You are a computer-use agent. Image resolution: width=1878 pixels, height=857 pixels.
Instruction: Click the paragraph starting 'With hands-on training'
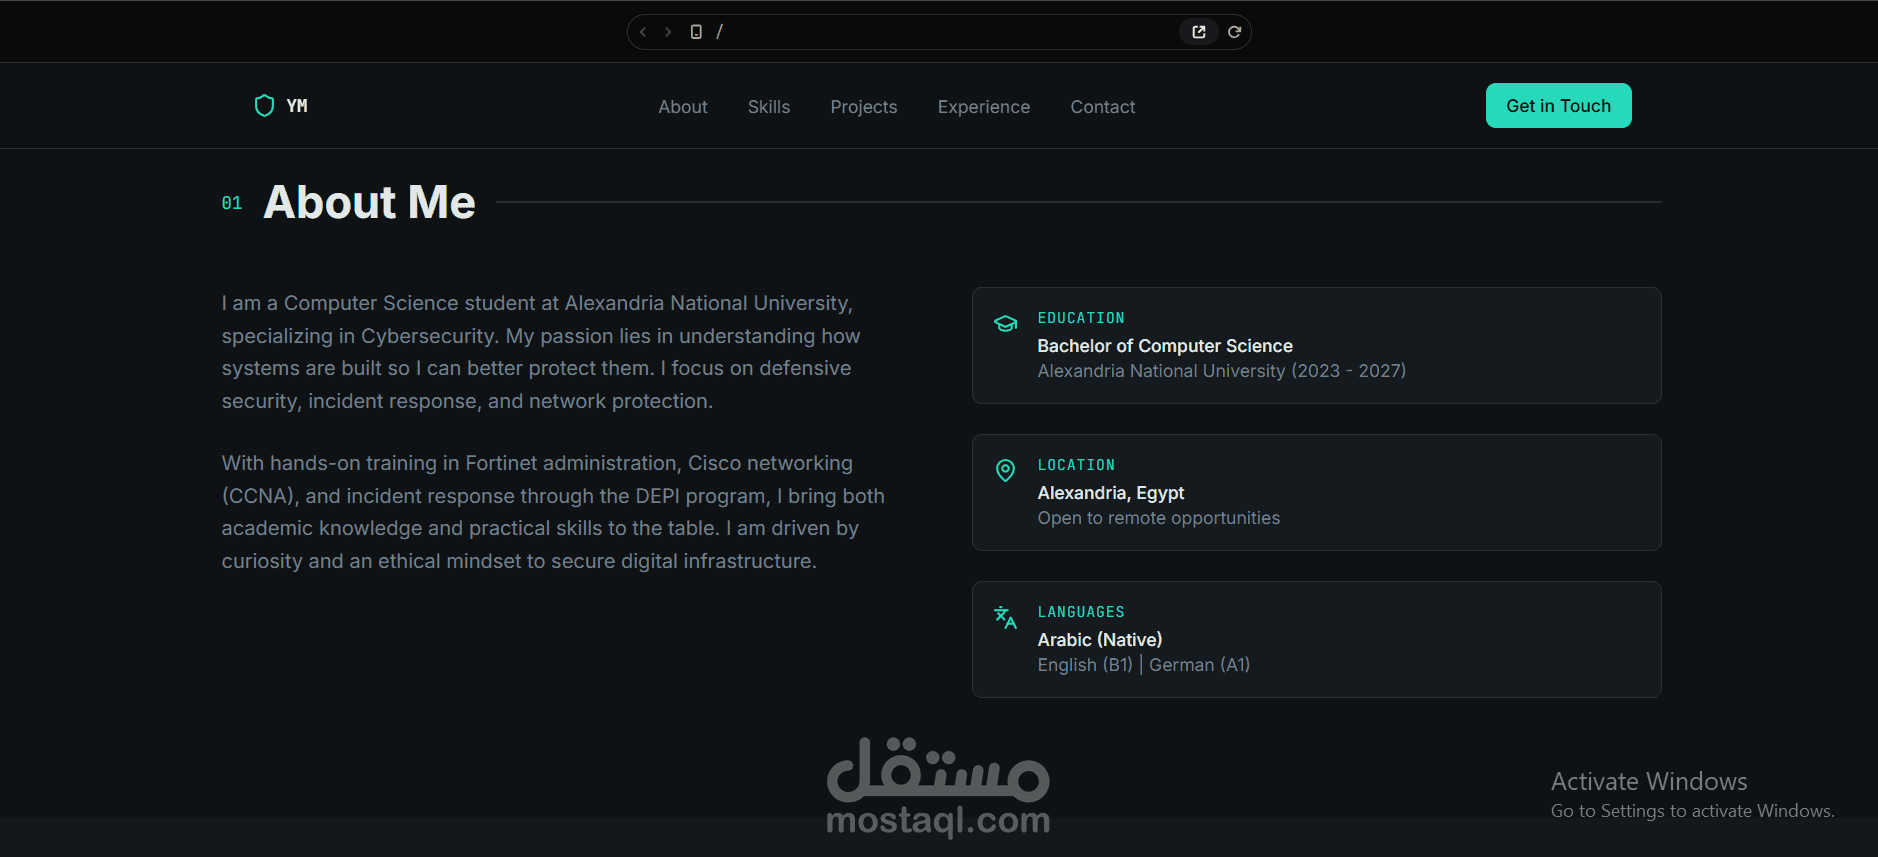pos(553,512)
